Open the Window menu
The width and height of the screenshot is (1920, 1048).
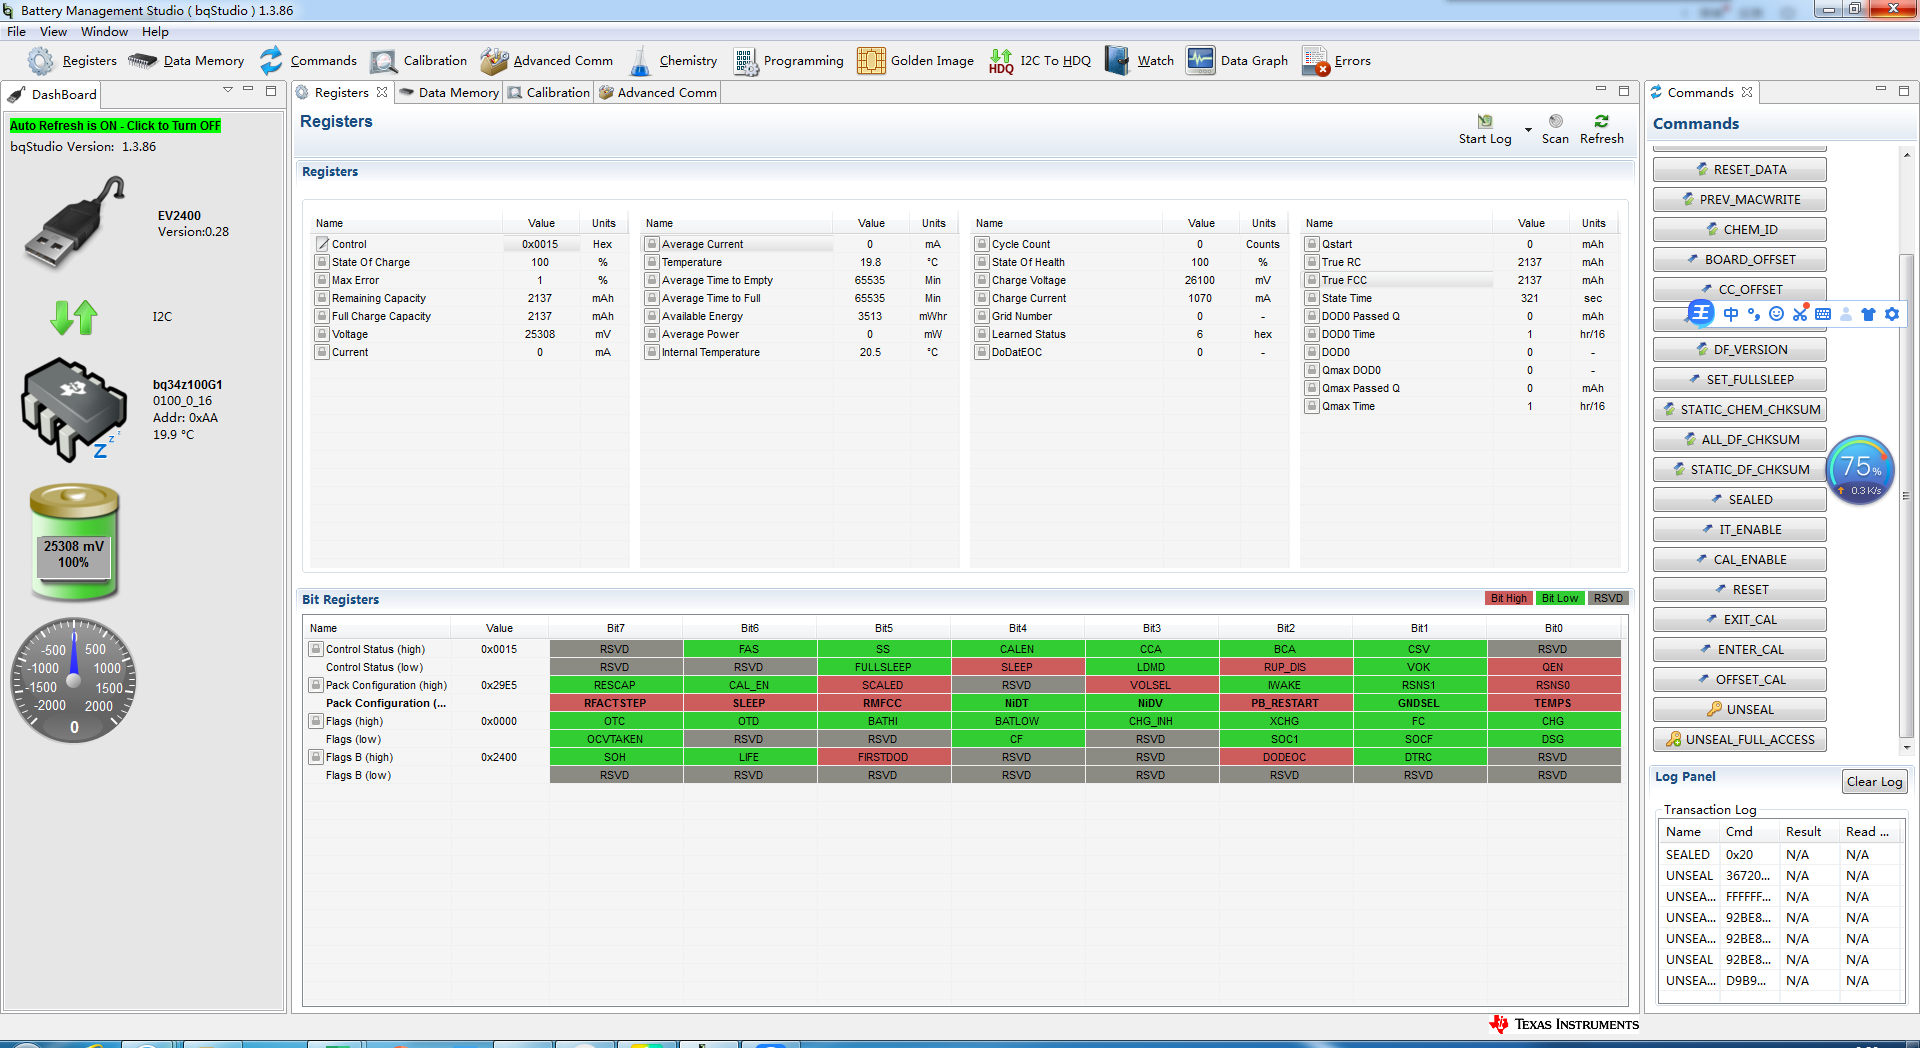pyautogui.click(x=104, y=32)
